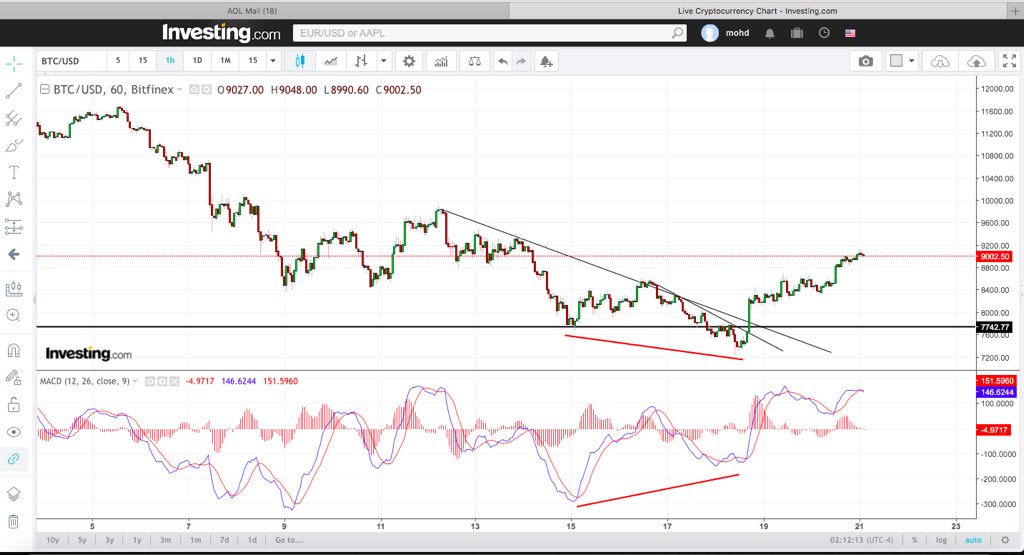
Task: Toggle lock all drawing tools
Action: coord(14,405)
